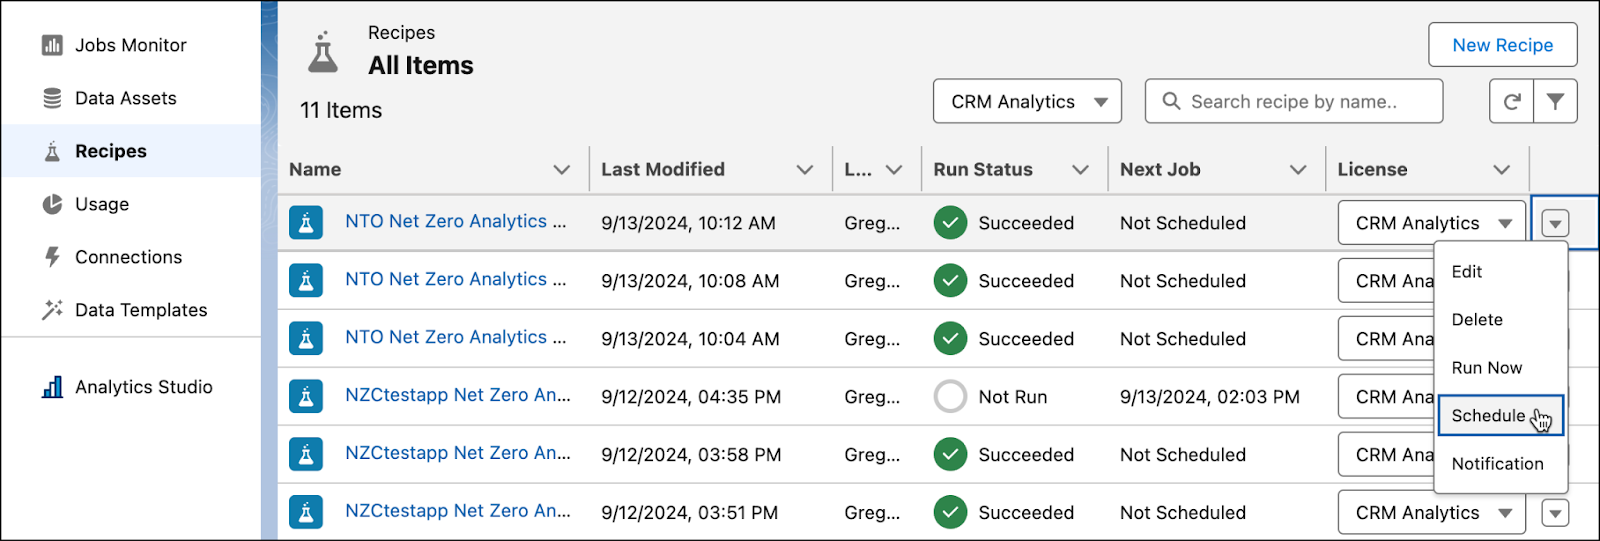
Task: Click the All Items heading
Action: point(421,65)
